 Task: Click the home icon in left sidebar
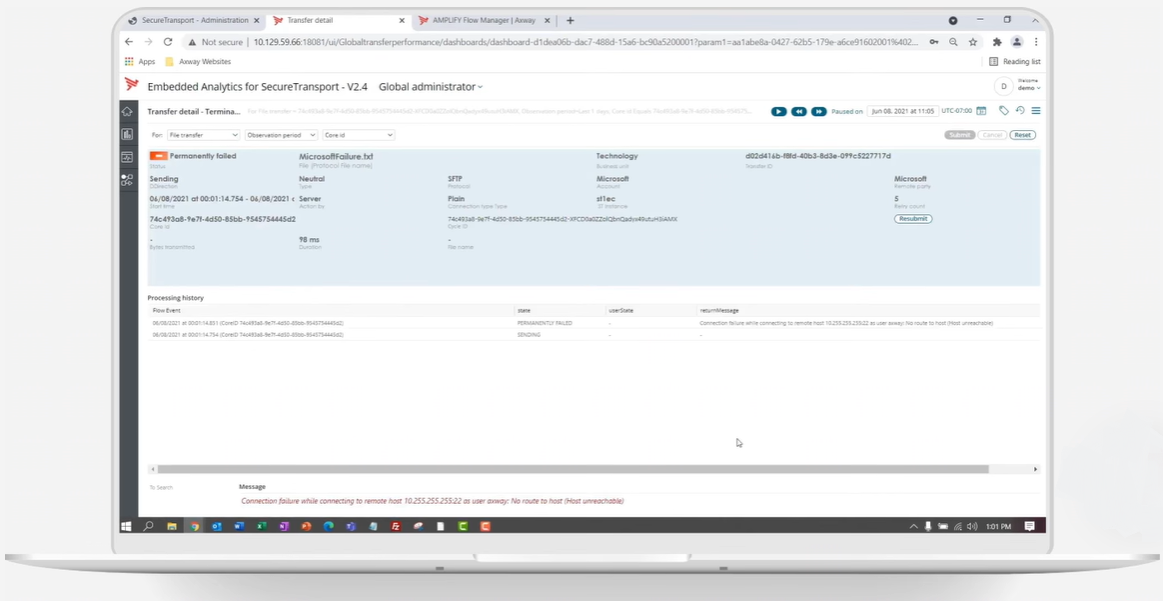click(127, 111)
